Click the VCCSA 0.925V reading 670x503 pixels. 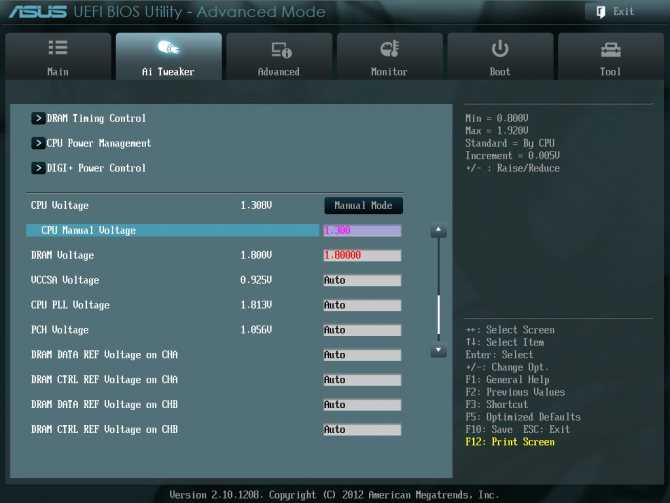(x=256, y=280)
